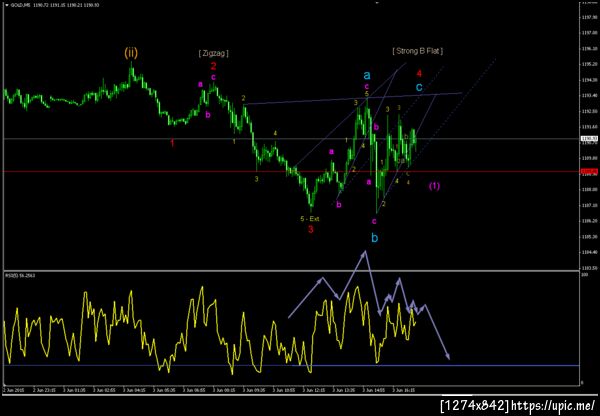
Task: Select the "[ Strong B Flat ]" chart label
Action: tap(418, 51)
